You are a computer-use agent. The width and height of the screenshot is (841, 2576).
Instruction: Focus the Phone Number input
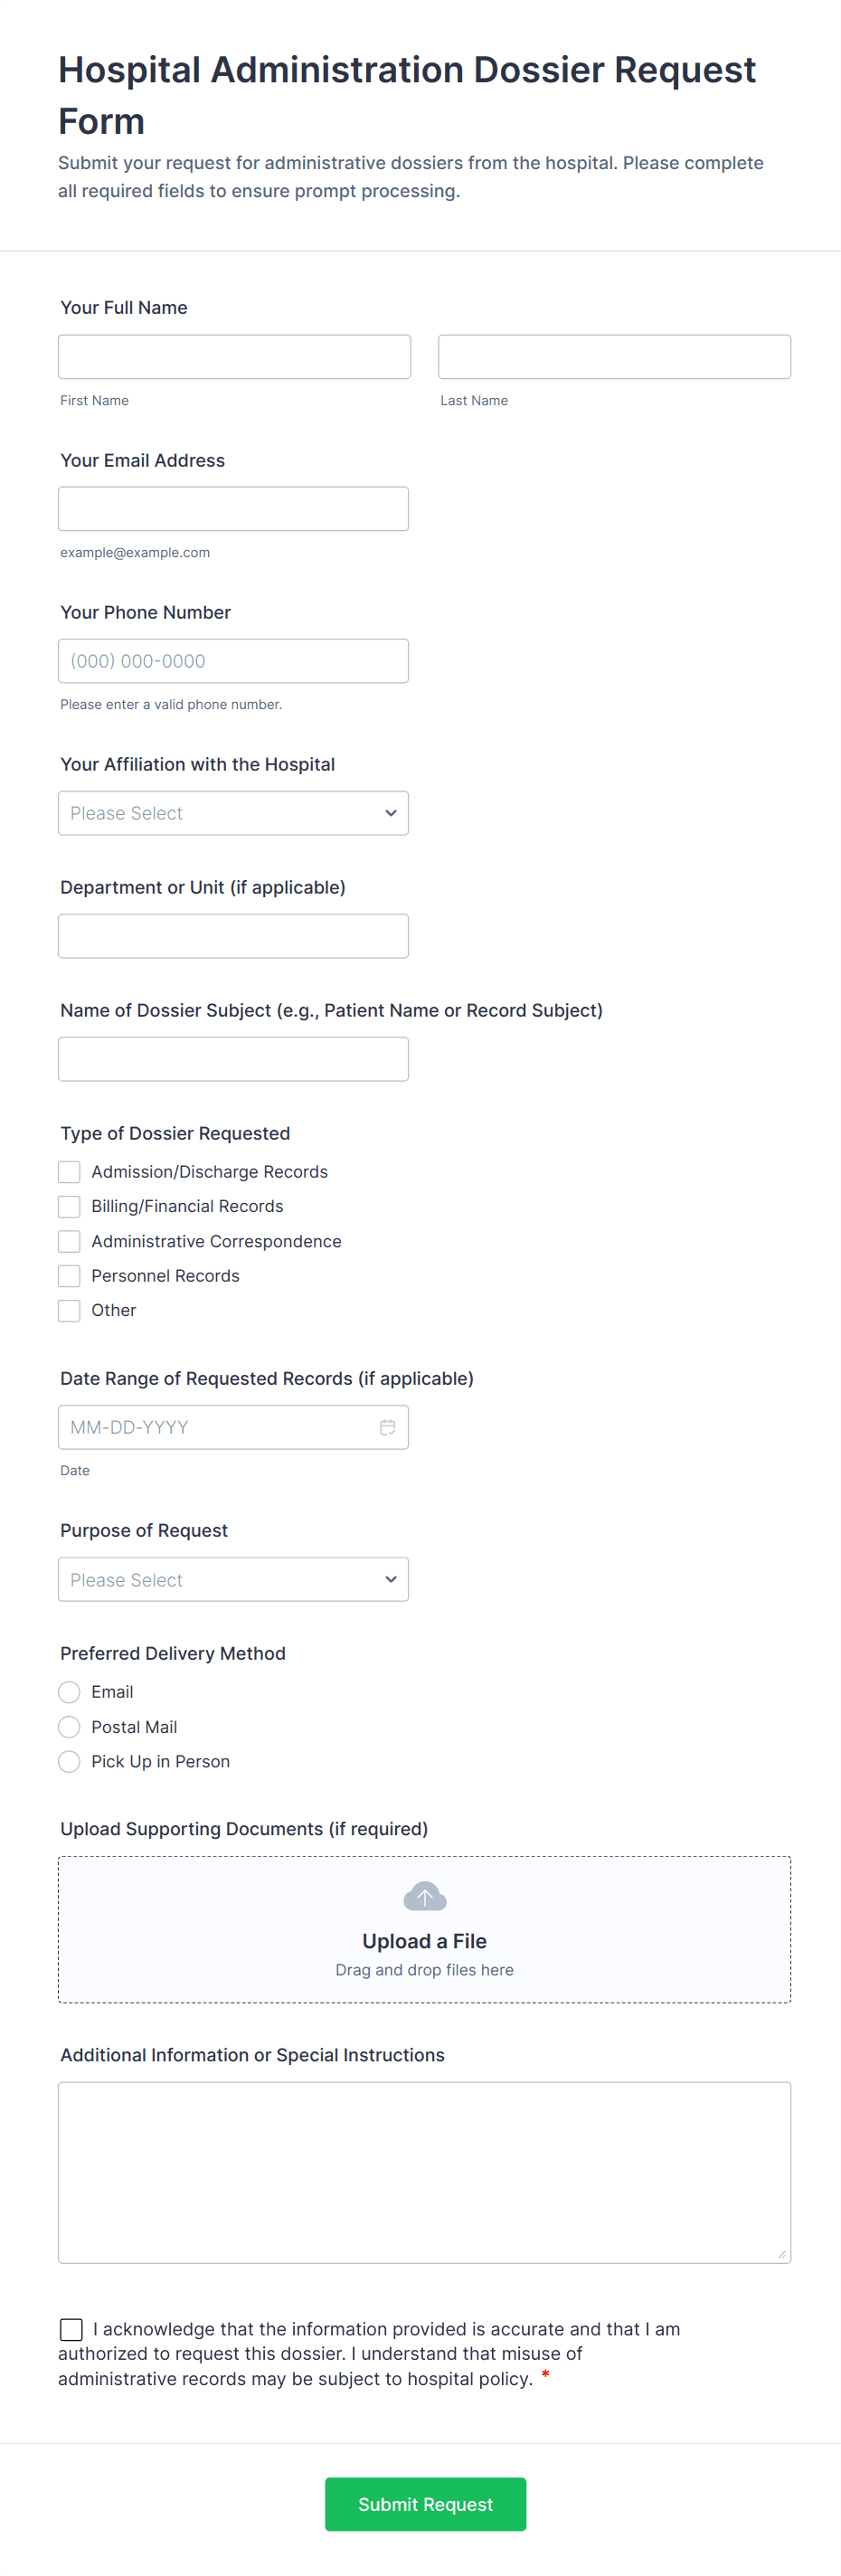pos(233,661)
